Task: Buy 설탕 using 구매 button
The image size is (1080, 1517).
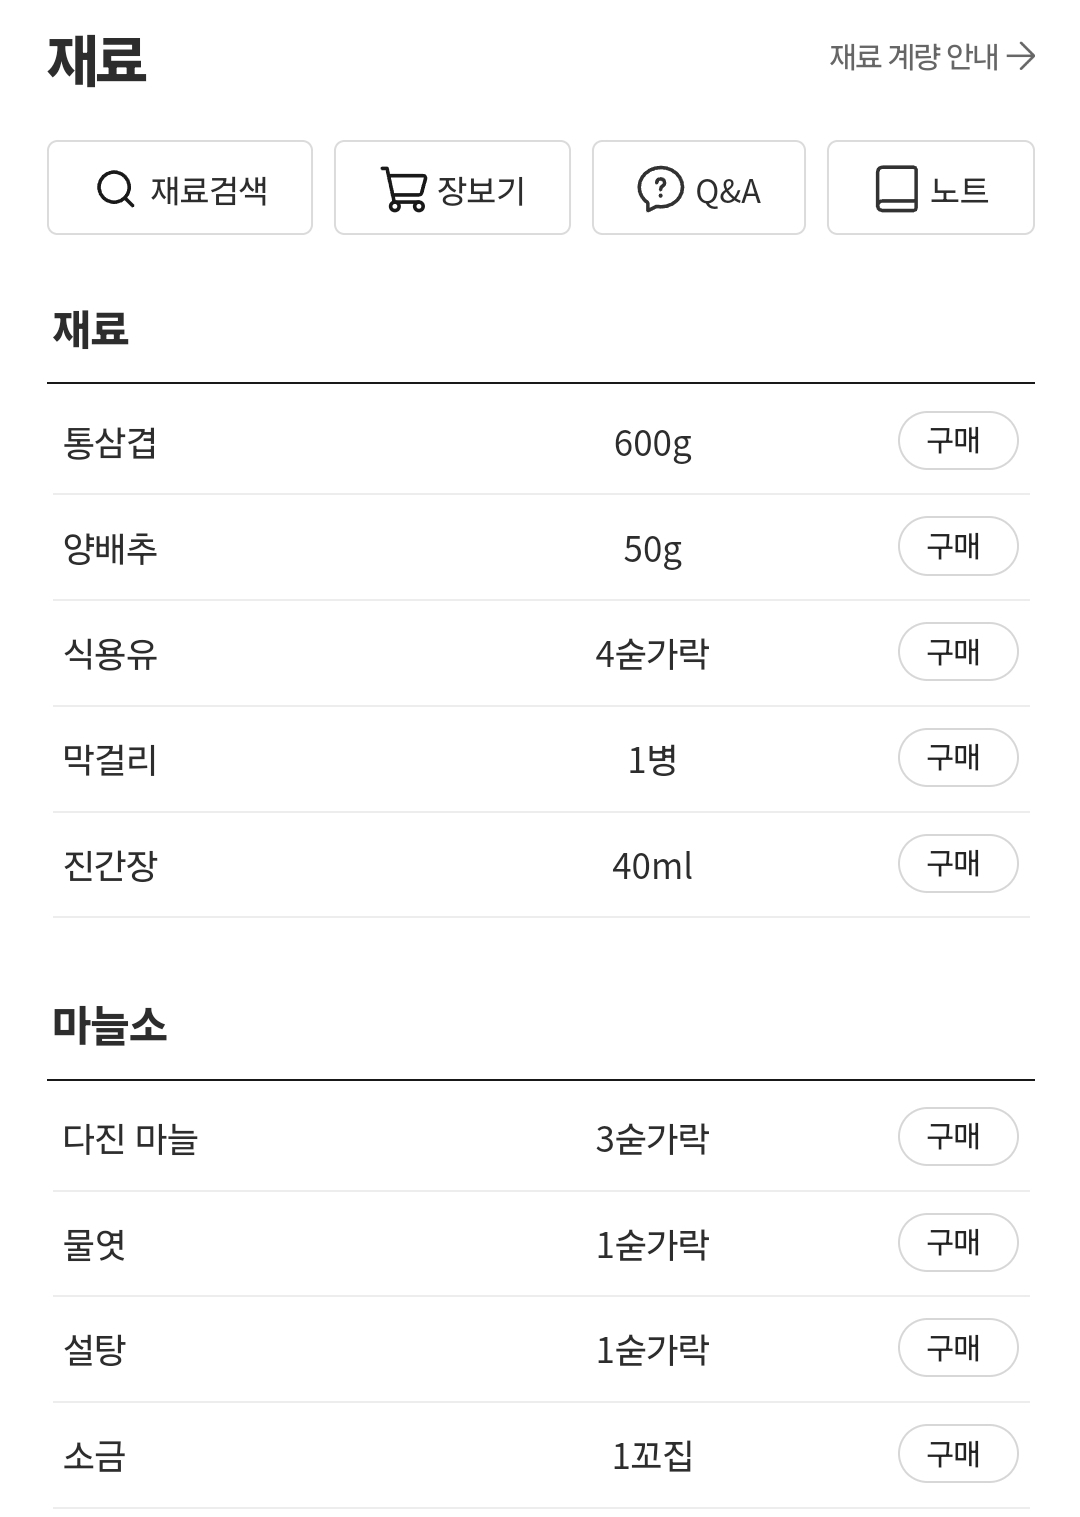Action: 957,1348
